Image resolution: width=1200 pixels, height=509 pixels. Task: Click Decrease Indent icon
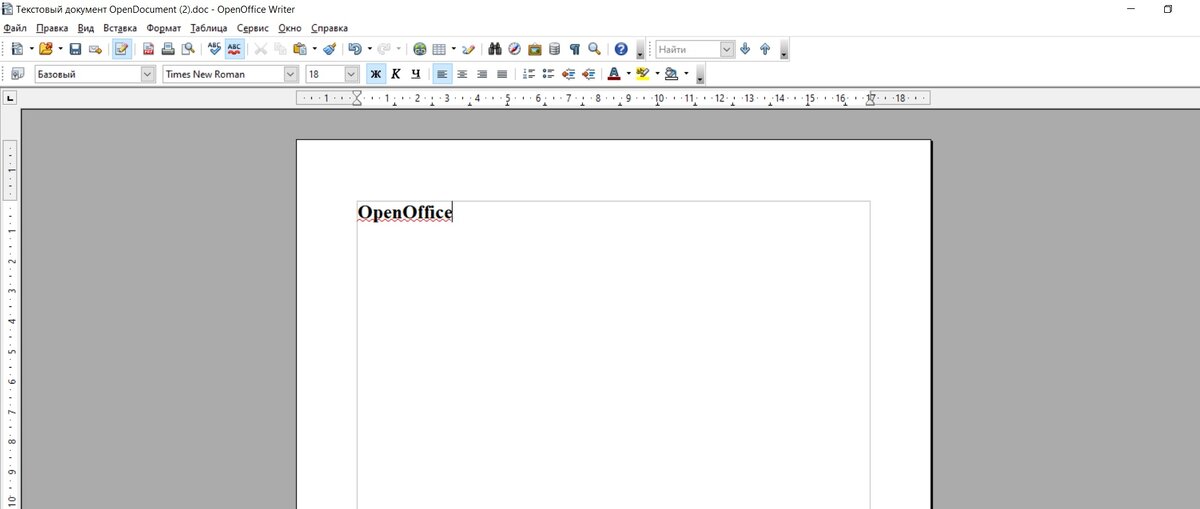(568, 73)
